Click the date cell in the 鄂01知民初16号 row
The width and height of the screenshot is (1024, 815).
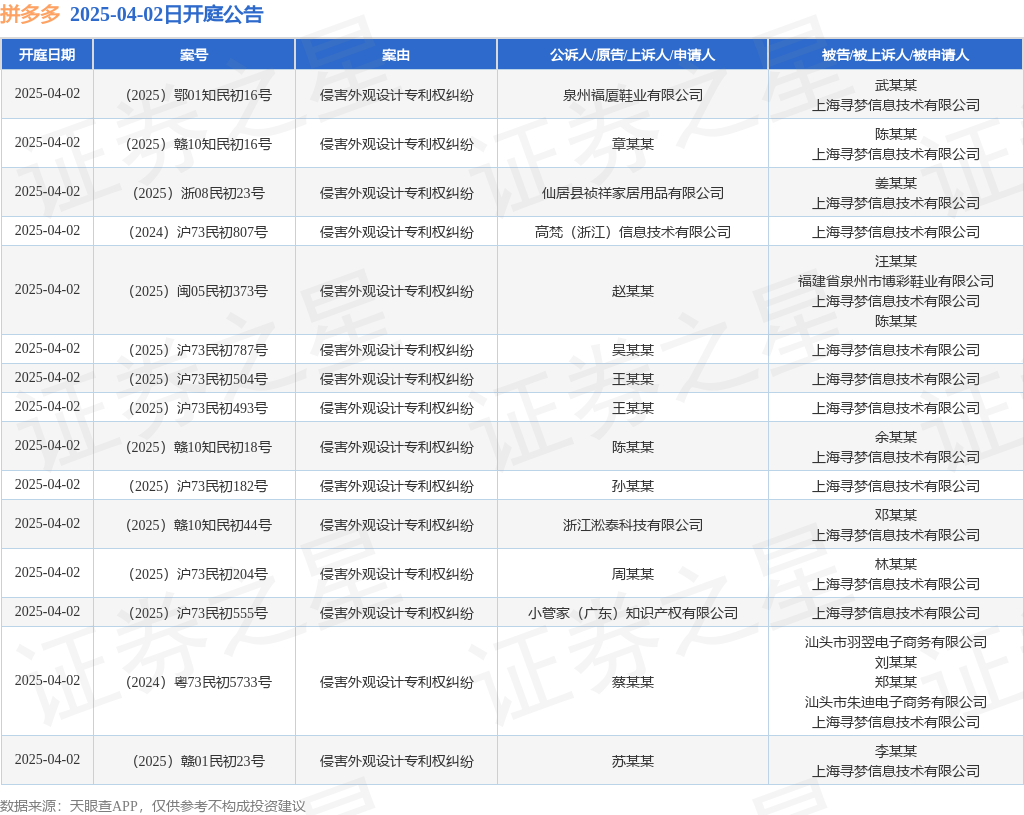click(47, 93)
